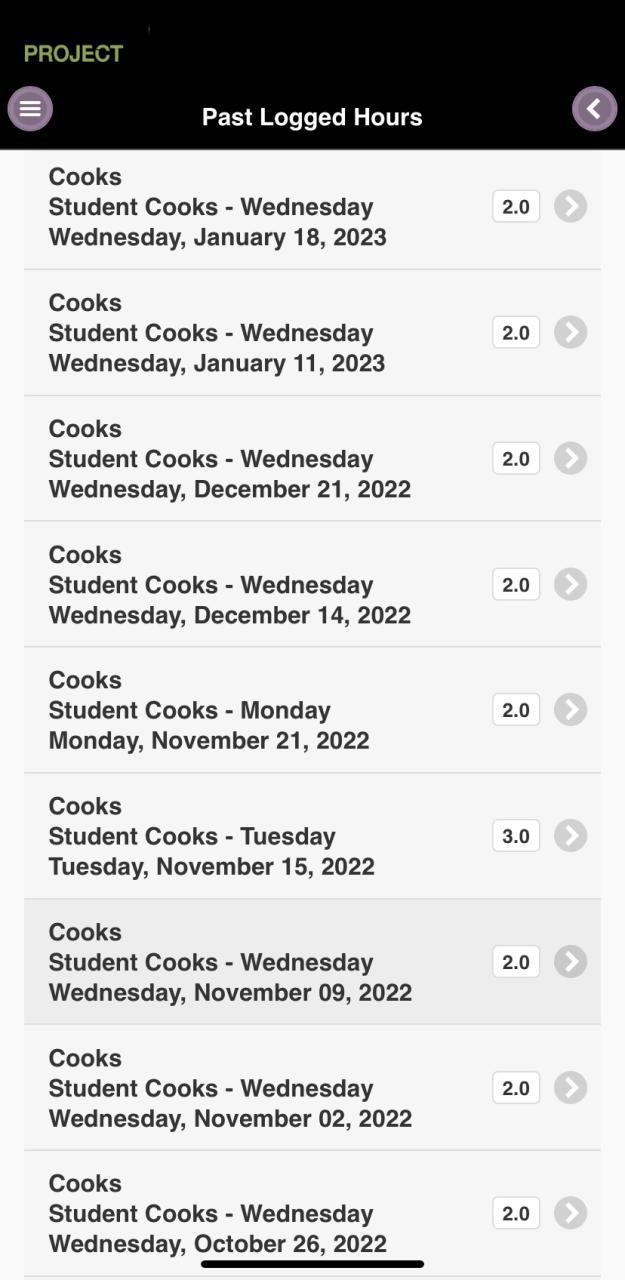Expand Tuesday, November 15 entry chevron
This screenshot has width=625, height=1280.
point(570,836)
